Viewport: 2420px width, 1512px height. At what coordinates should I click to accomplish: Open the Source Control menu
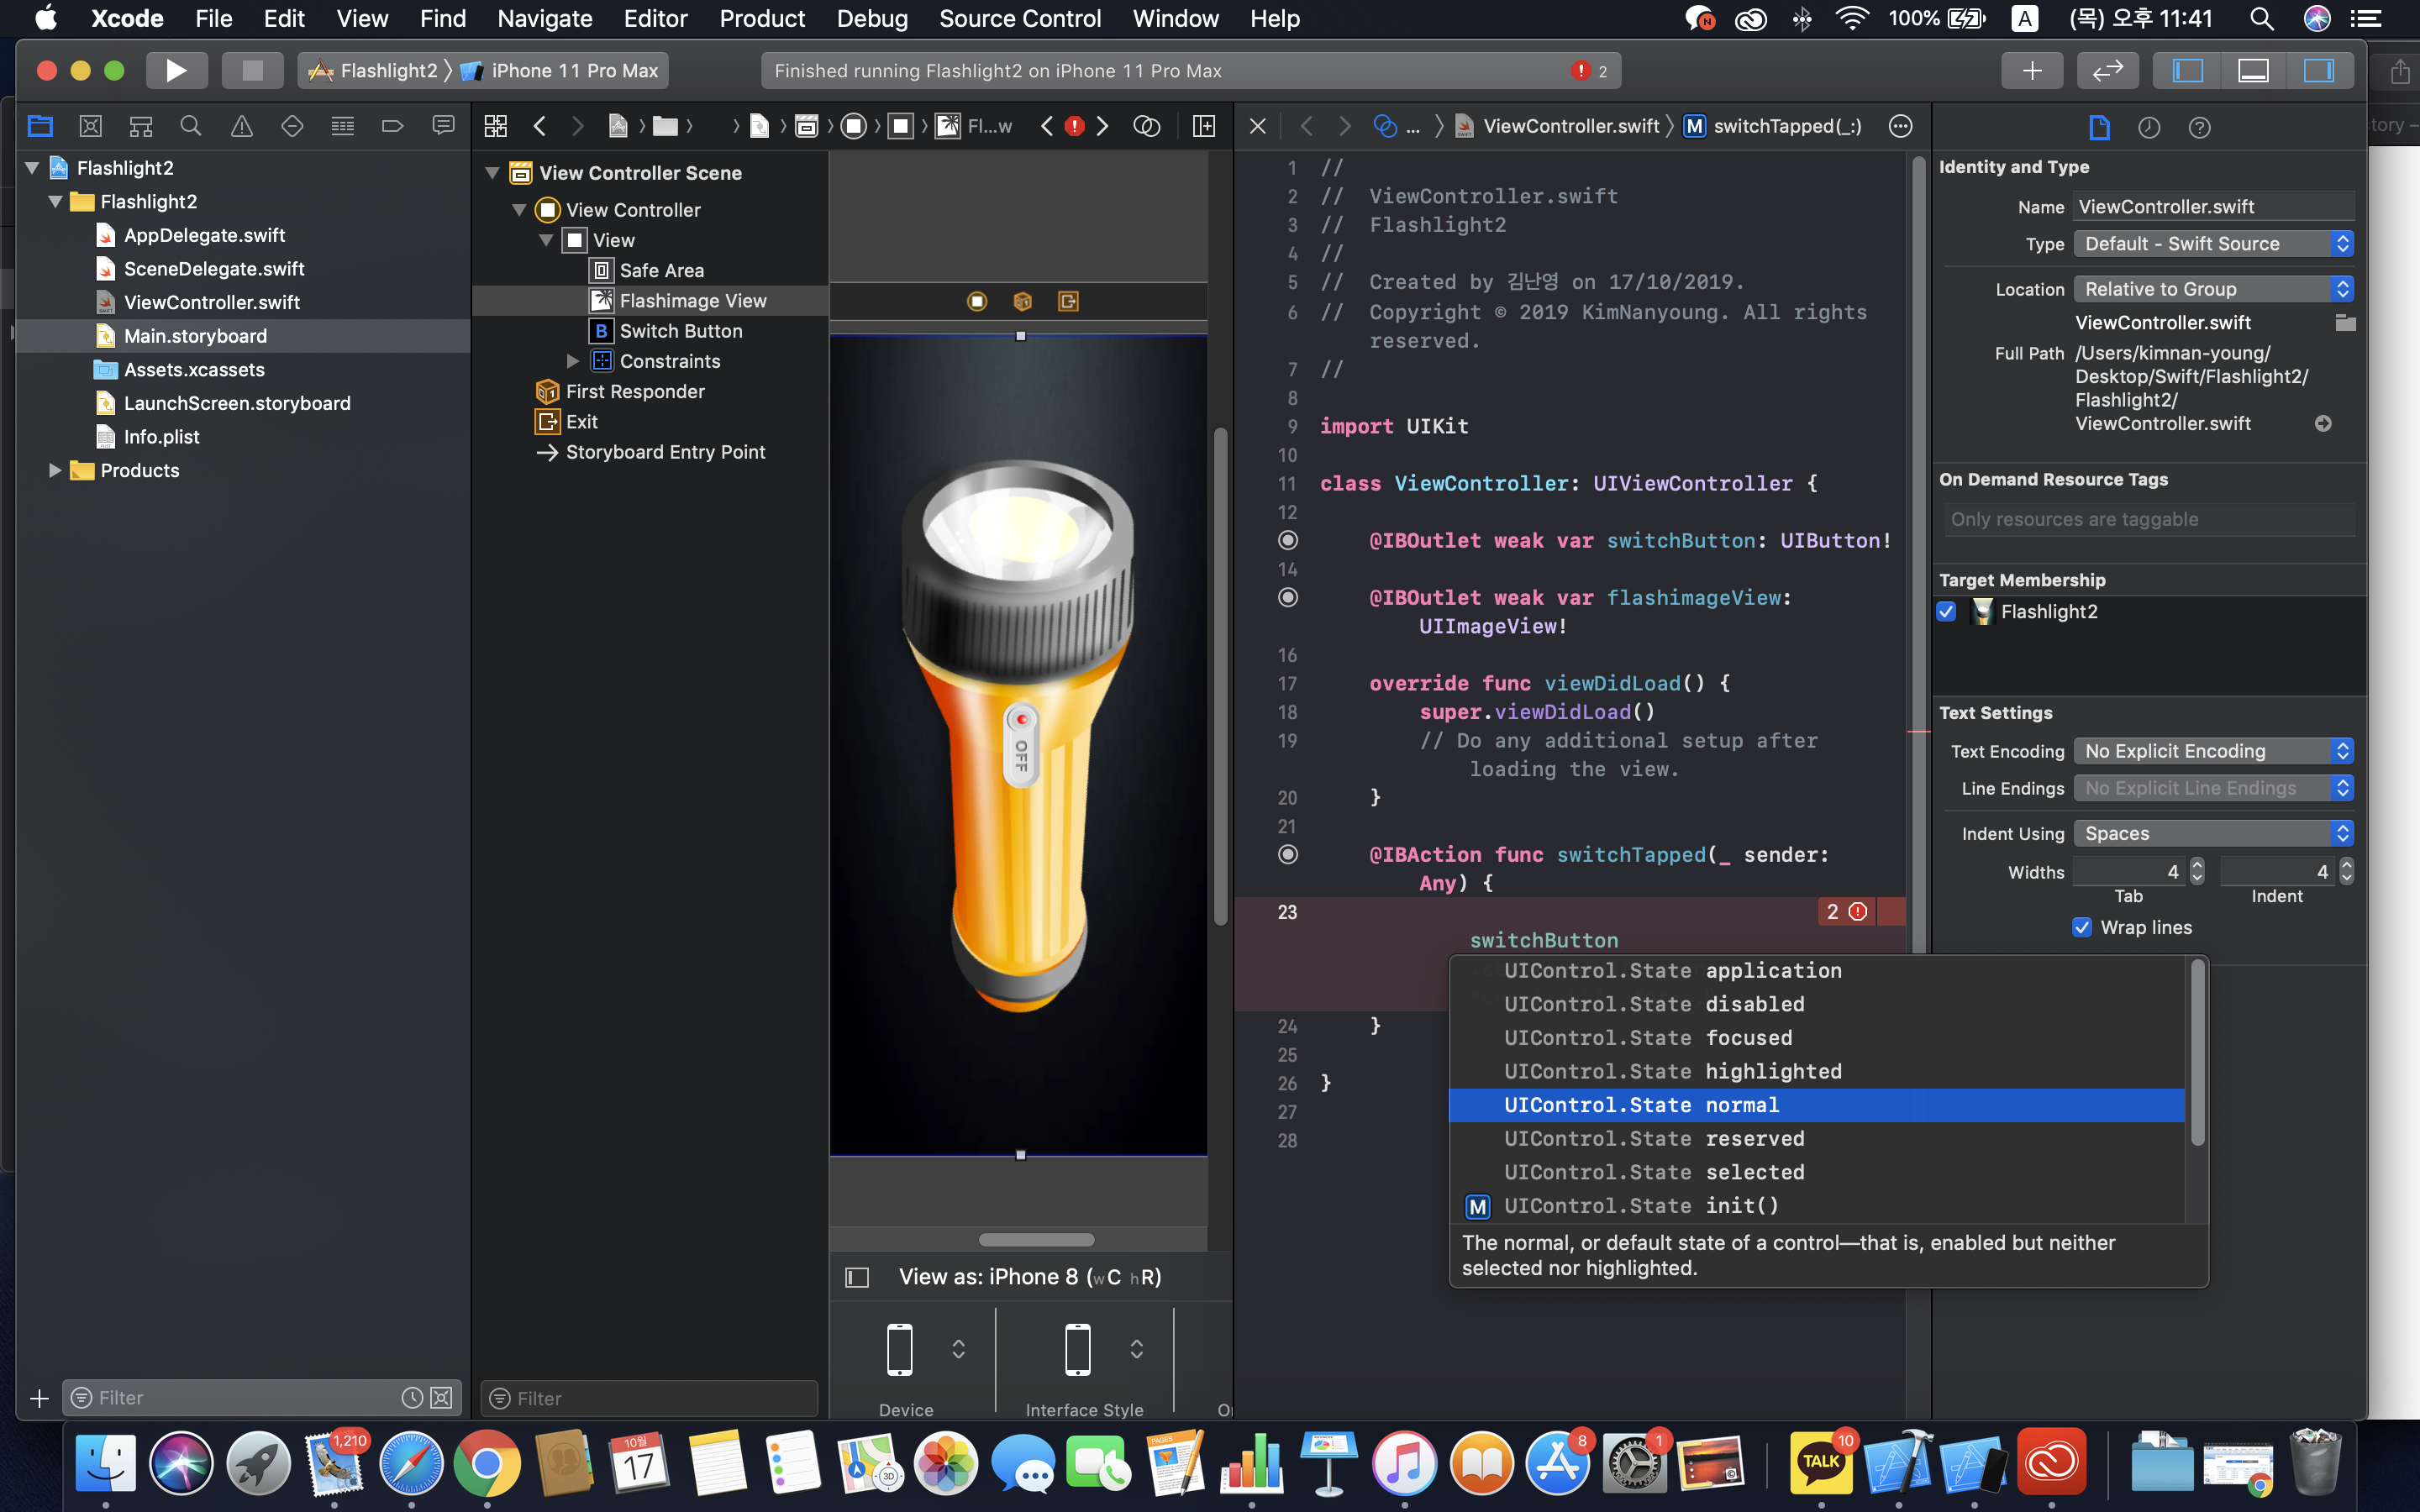coord(1019,18)
